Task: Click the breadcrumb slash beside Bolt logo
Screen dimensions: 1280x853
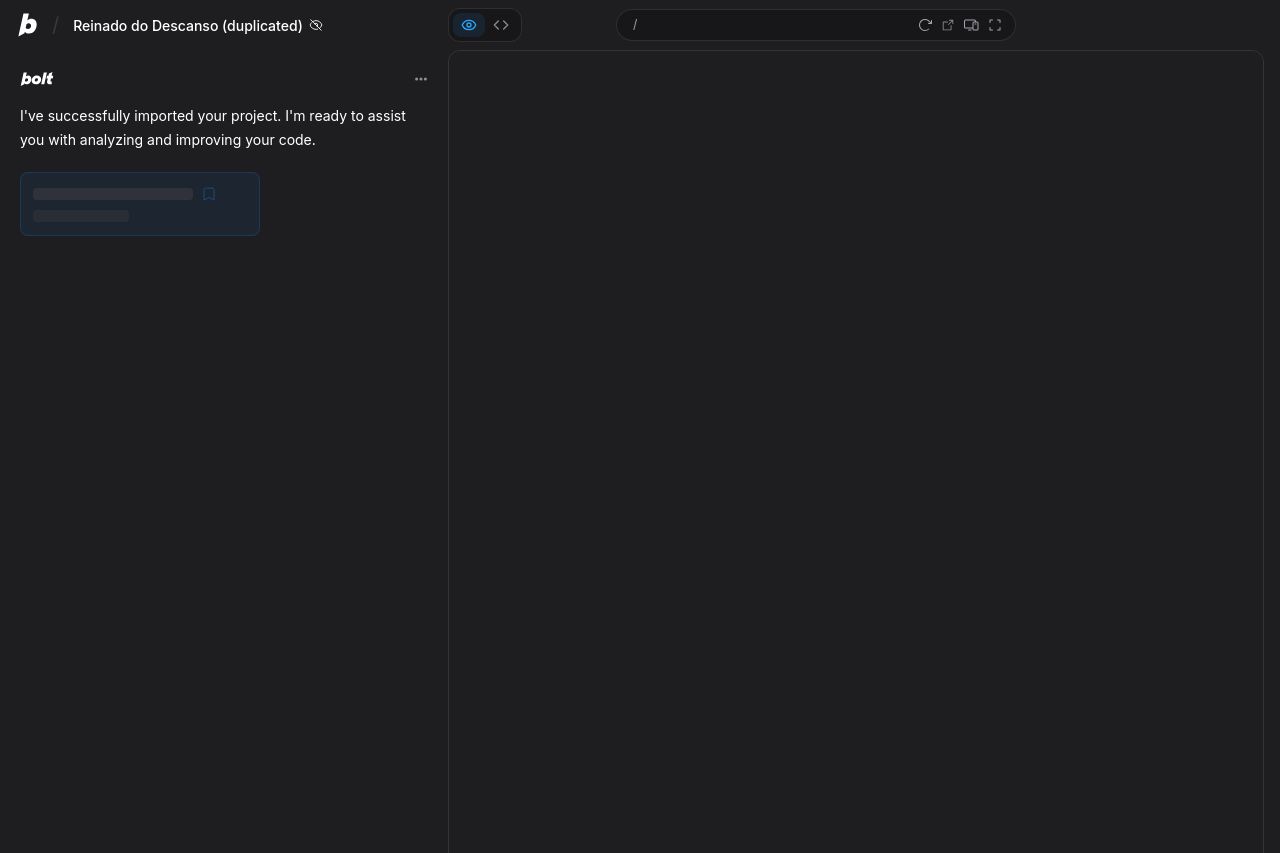Action: [56, 25]
